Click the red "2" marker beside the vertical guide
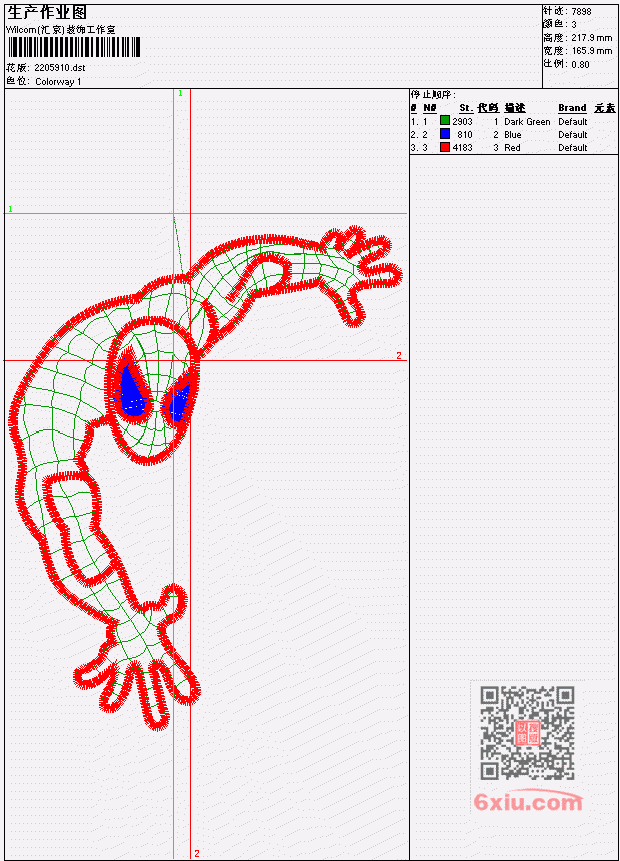 [197, 853]
